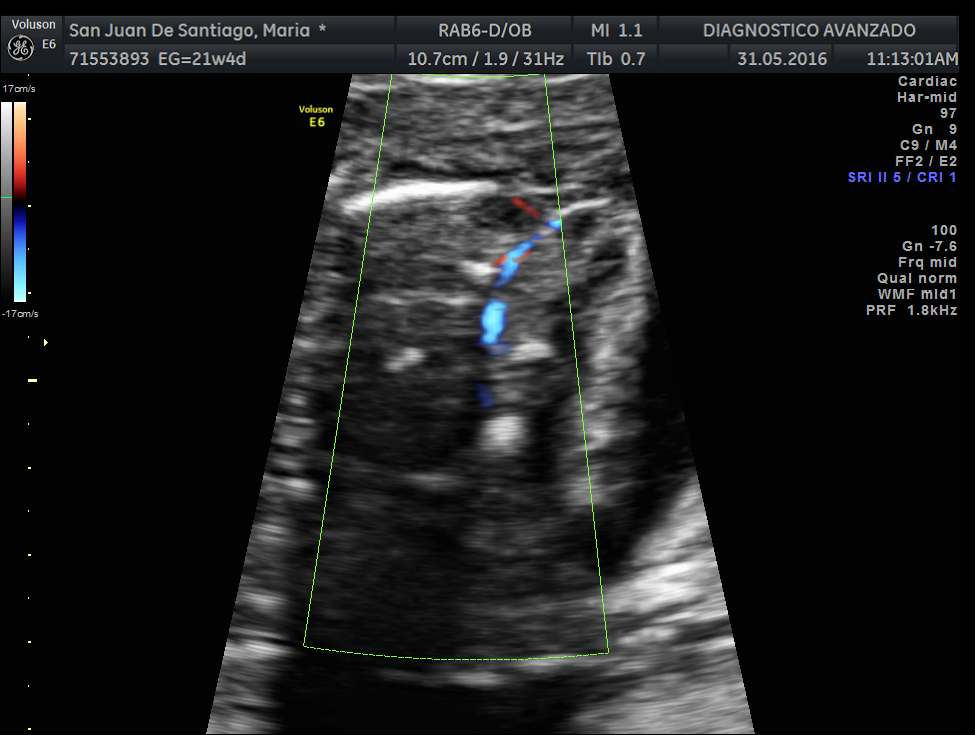The image size is (975, 735).
Task: Click the grayscale map bar
Action: tap(6, 200)
